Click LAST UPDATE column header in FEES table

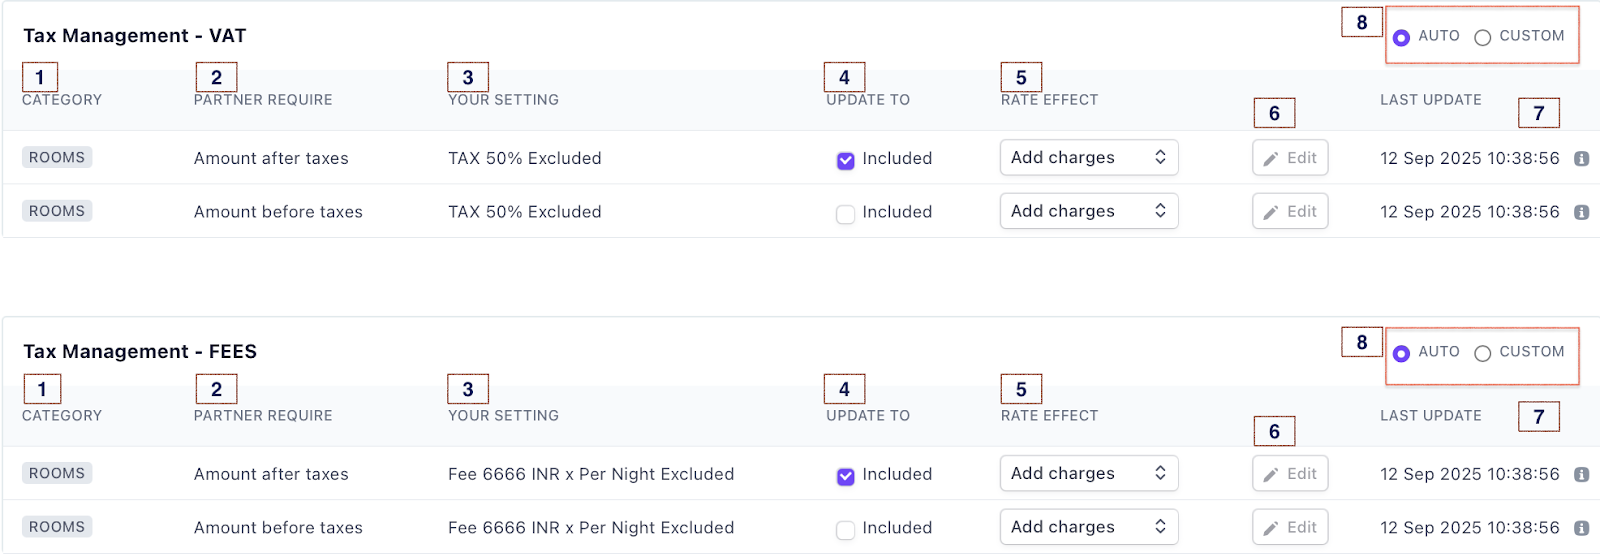tap(1431, 416)
